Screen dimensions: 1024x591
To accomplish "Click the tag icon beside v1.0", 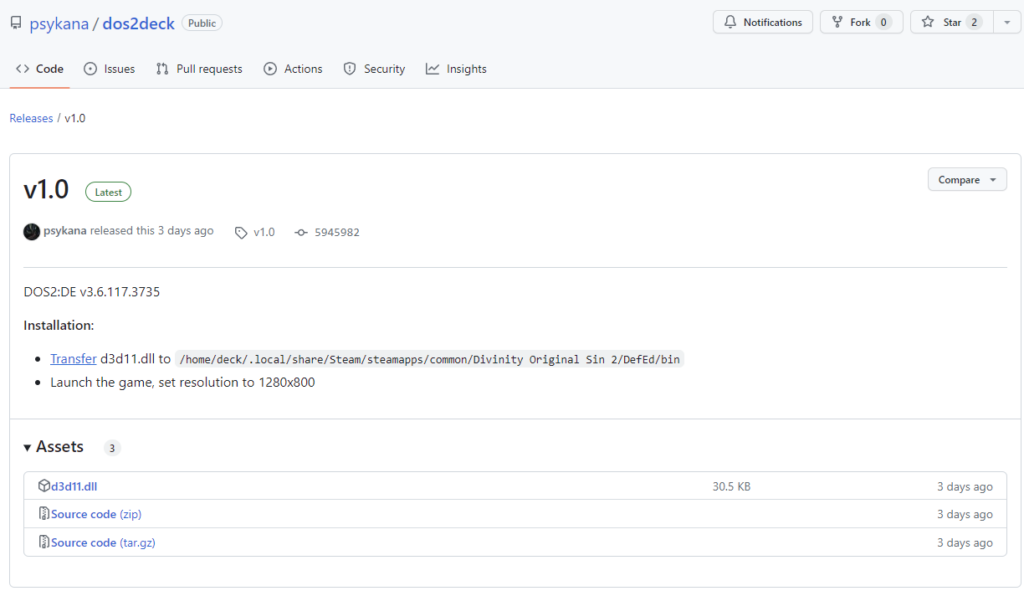I will [x=241, y=232].
